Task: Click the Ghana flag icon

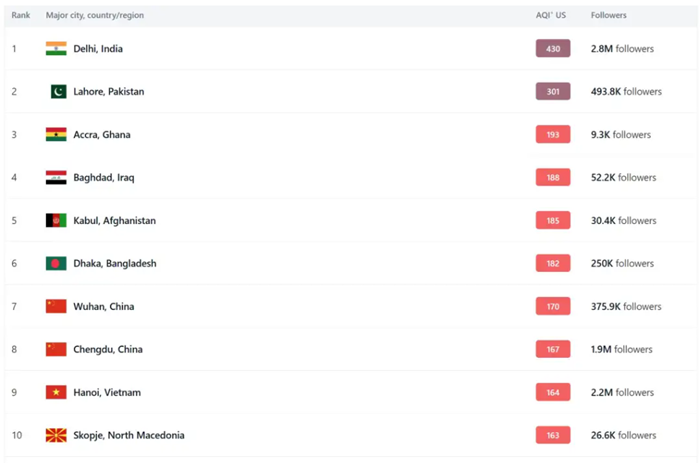Action: click(56, 135)
